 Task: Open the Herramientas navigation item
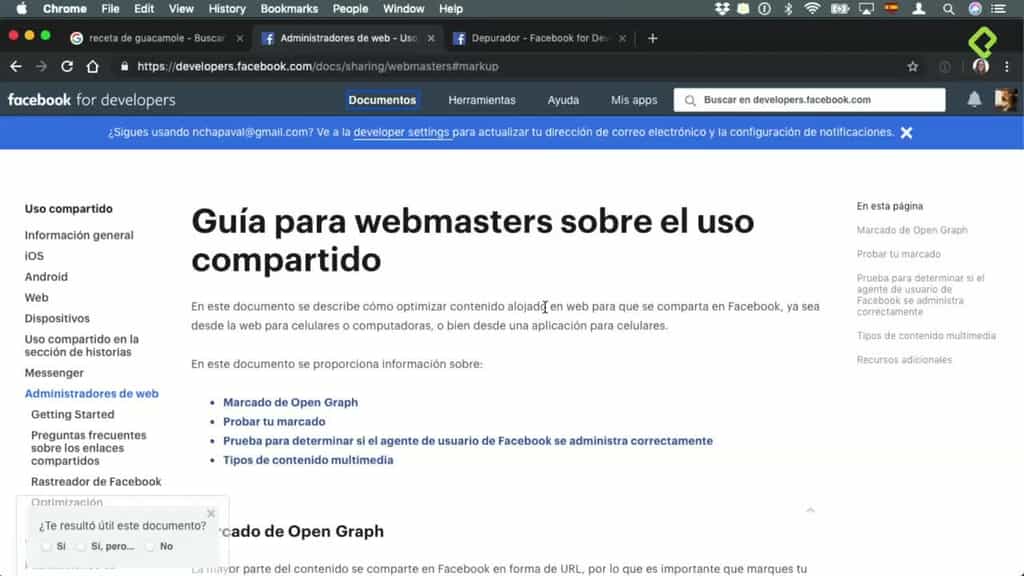[x=482, y=100]
